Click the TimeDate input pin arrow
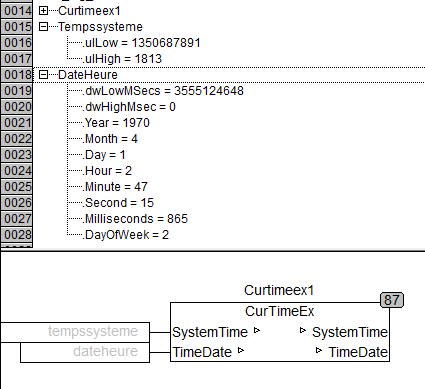 click(x=241, y=350)
